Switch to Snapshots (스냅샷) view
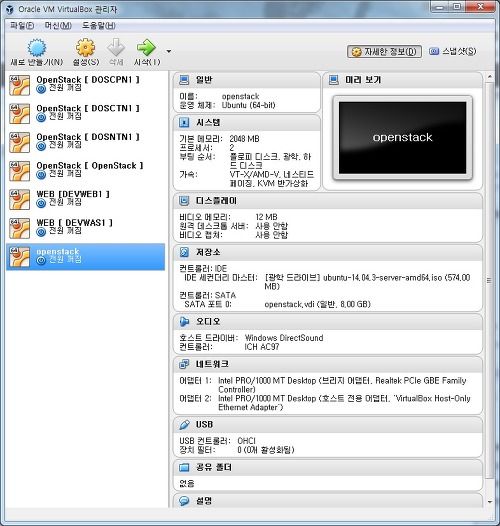Image resolution: width=500 pixels, height=526 pixels. pyautogui.click(x=453, y=51)
